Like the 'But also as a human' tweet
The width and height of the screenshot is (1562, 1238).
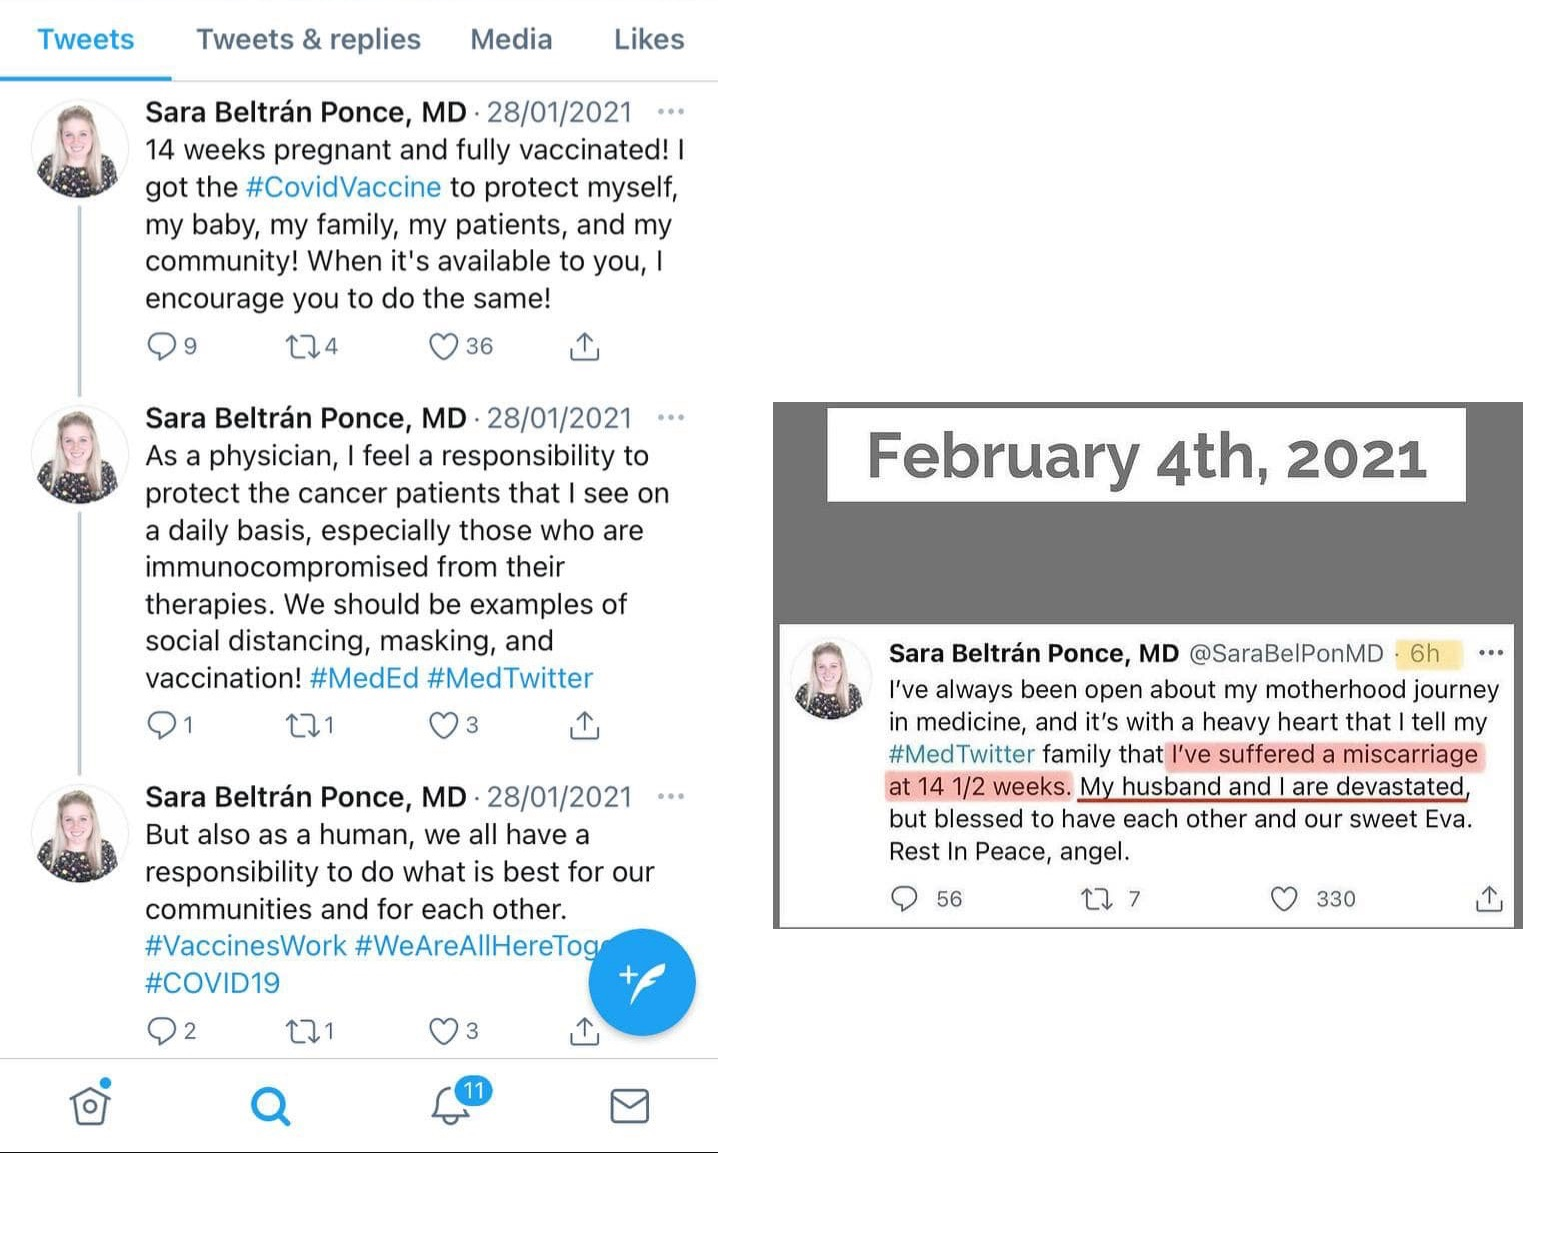443,1030
